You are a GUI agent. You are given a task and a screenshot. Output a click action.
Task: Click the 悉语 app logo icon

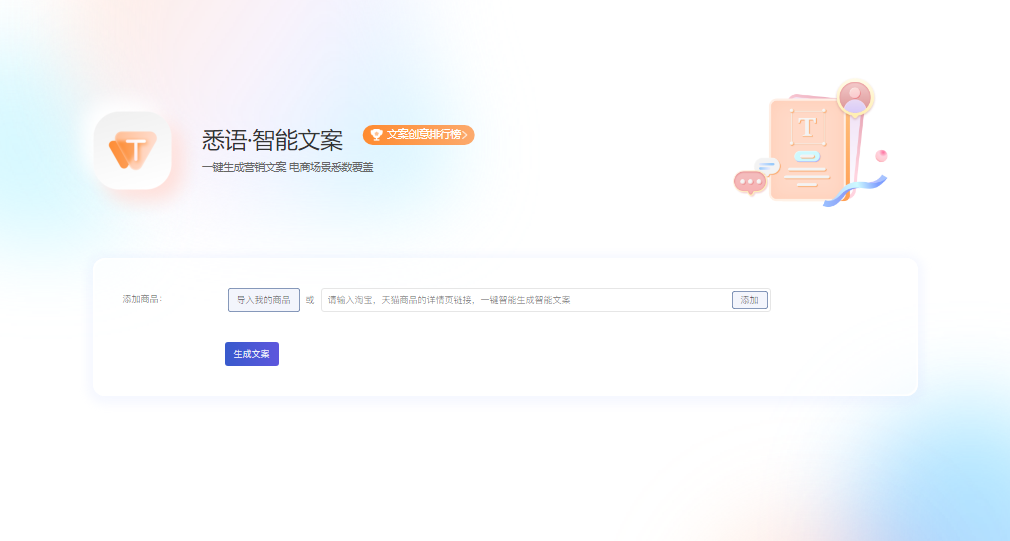[x=133, y=151]
